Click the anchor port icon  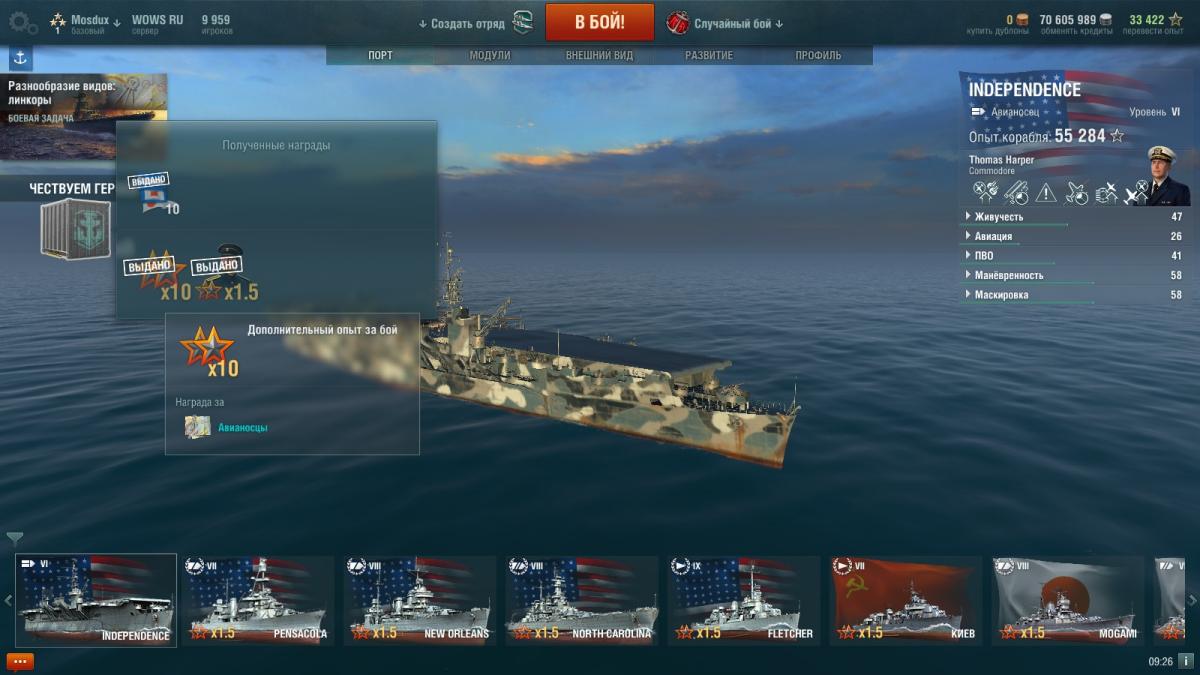(21, 58)
